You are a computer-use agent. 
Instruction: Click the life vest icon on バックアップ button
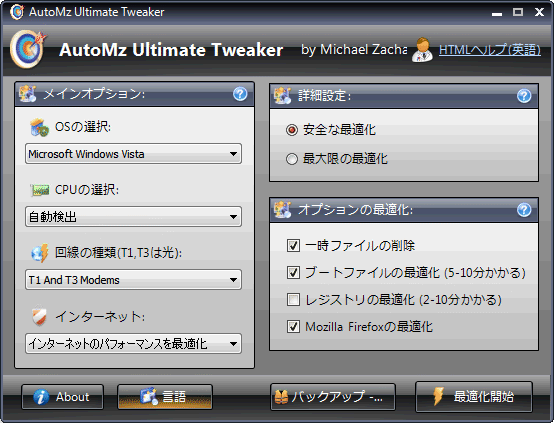point(282,397)
